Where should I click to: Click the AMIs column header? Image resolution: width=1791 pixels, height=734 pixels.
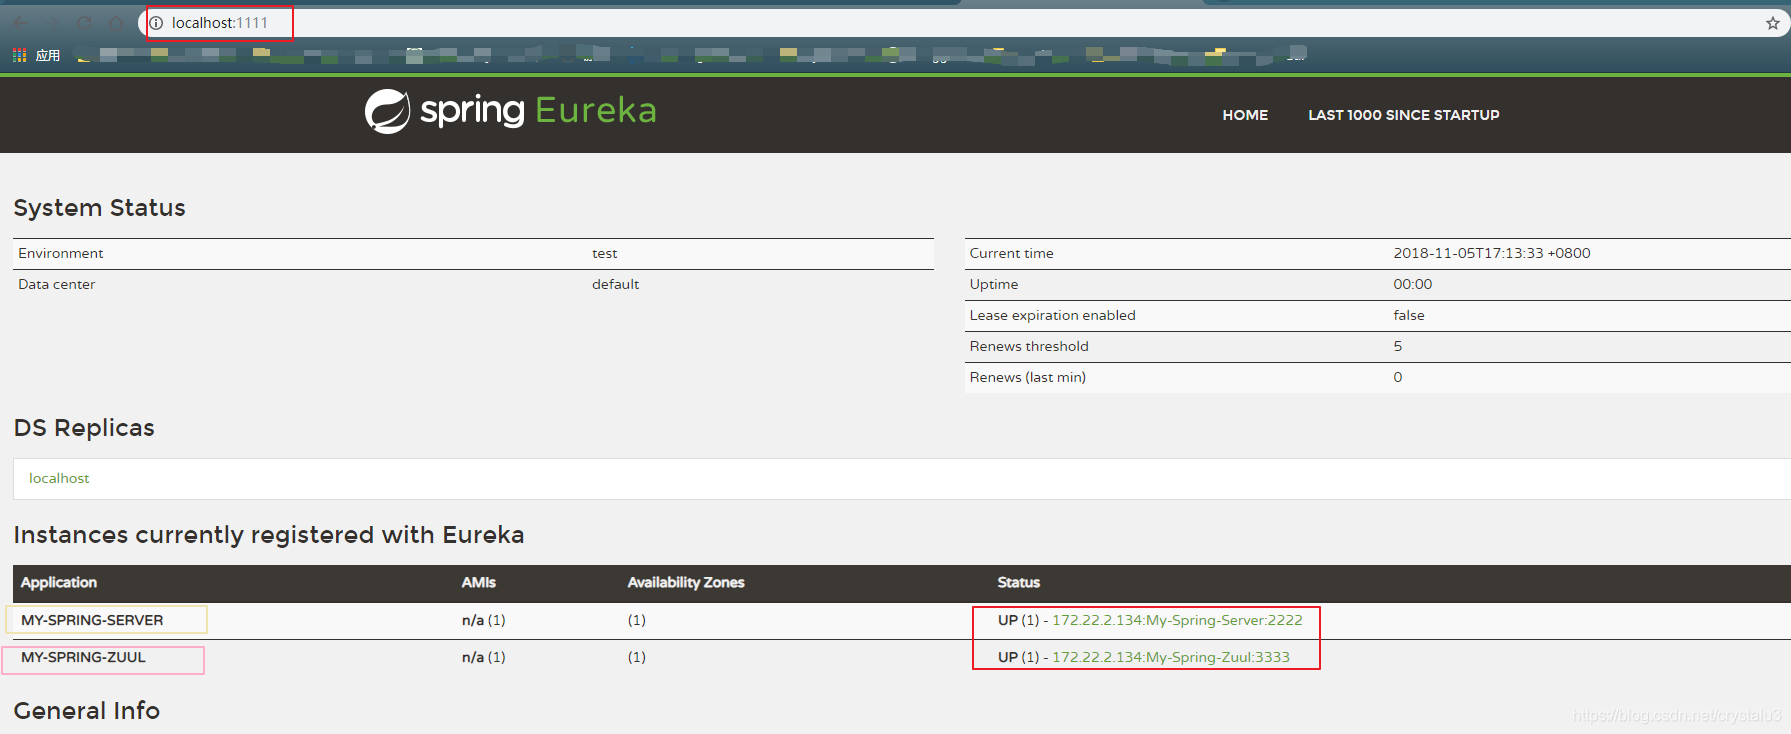pyautogui.click(x=478, y=582)
